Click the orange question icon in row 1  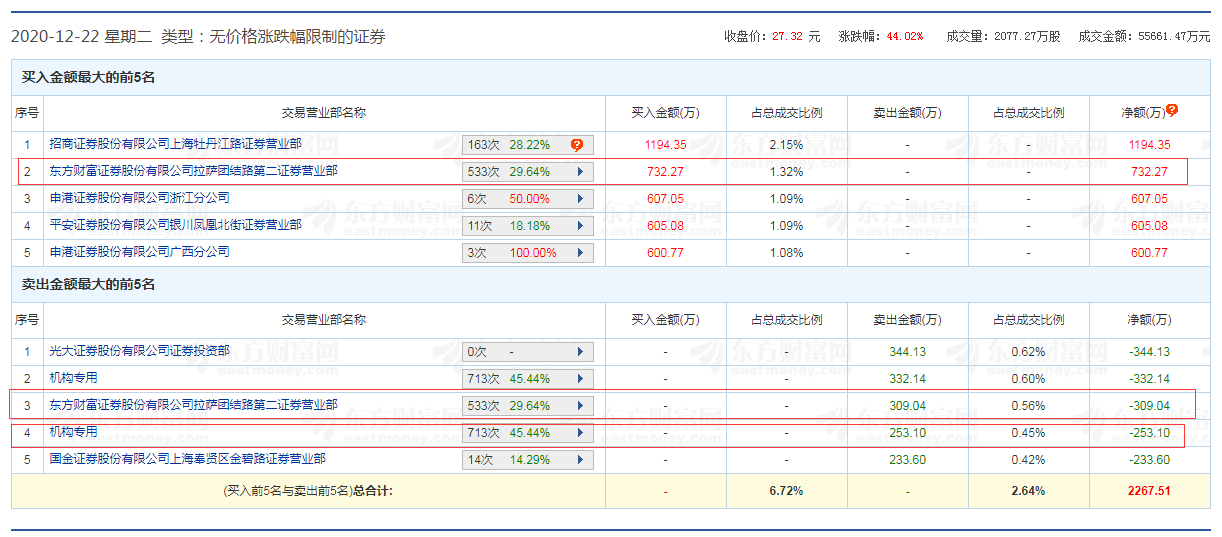click(577, 145)
